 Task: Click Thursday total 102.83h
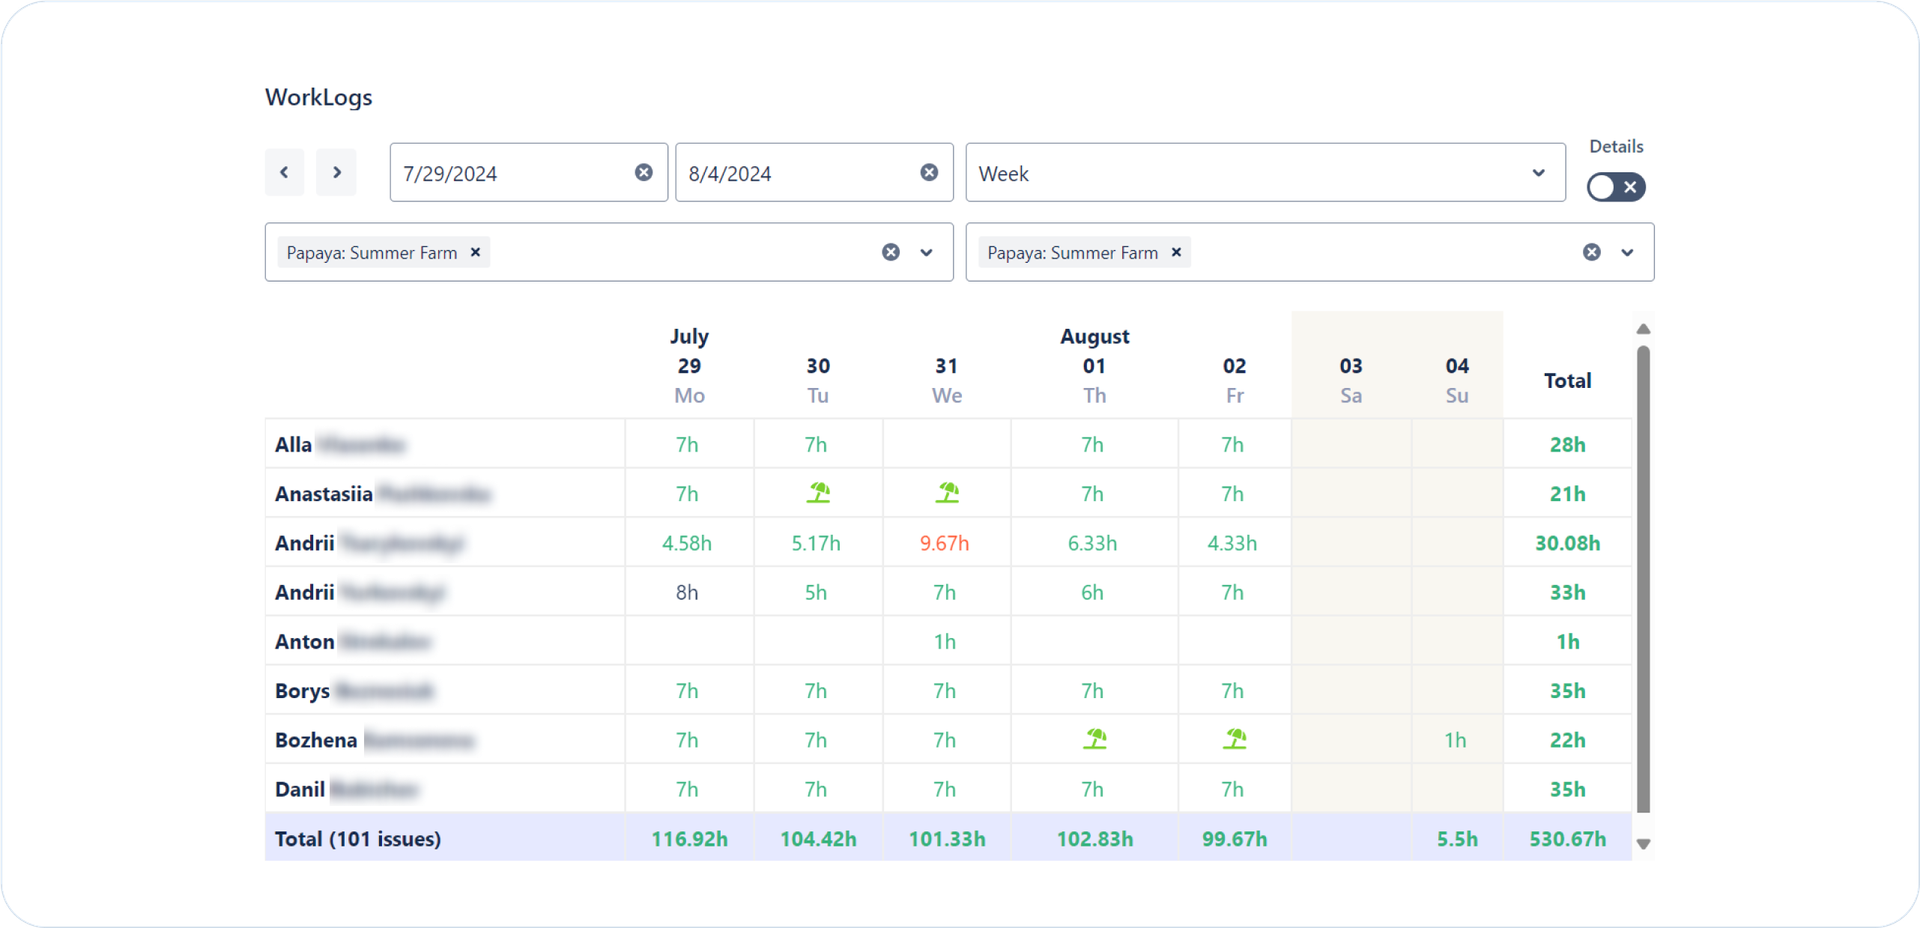(1095, 839)
